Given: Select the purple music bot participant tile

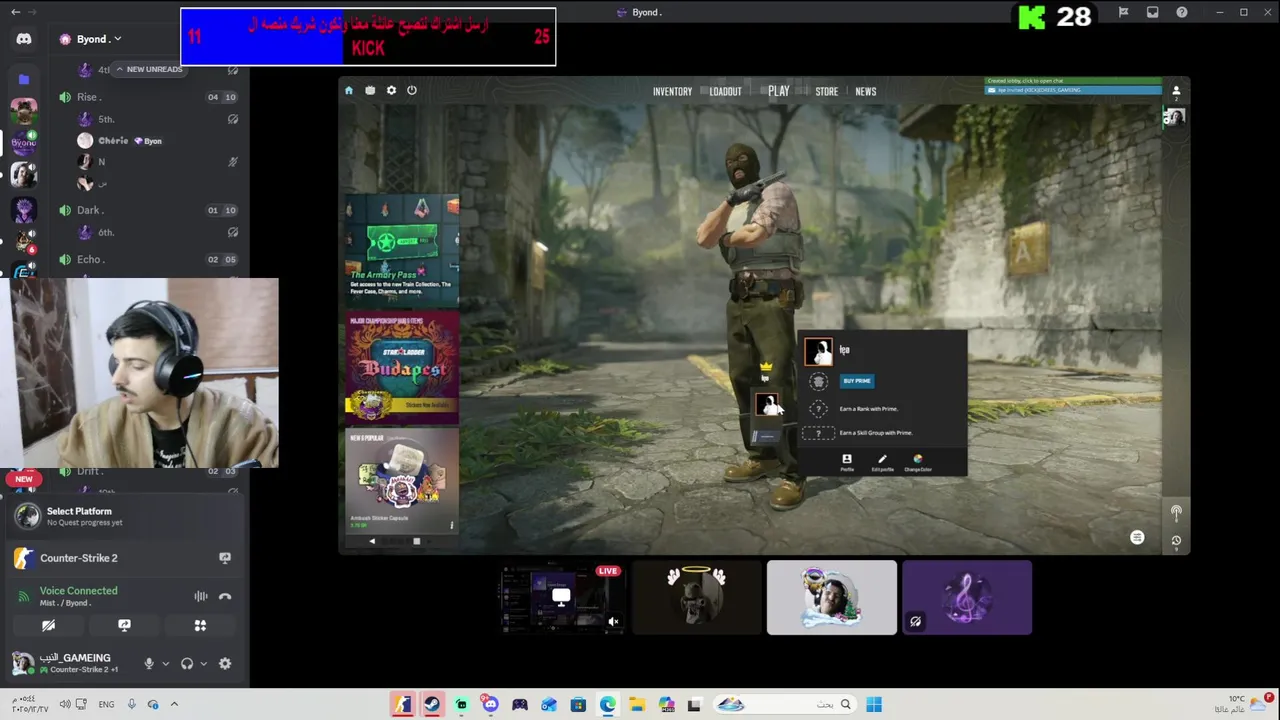Looking at the screenshot, I should tap(967, 597).
